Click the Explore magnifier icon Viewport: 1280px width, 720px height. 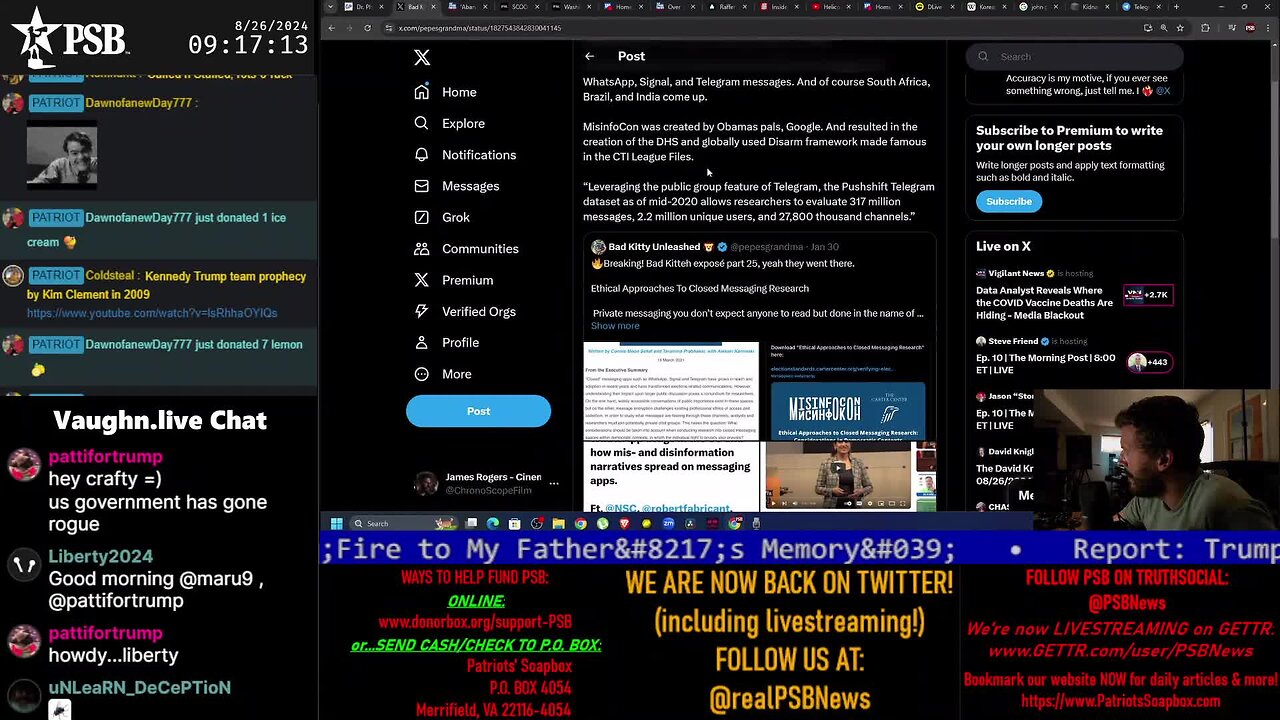coord(422,123)
